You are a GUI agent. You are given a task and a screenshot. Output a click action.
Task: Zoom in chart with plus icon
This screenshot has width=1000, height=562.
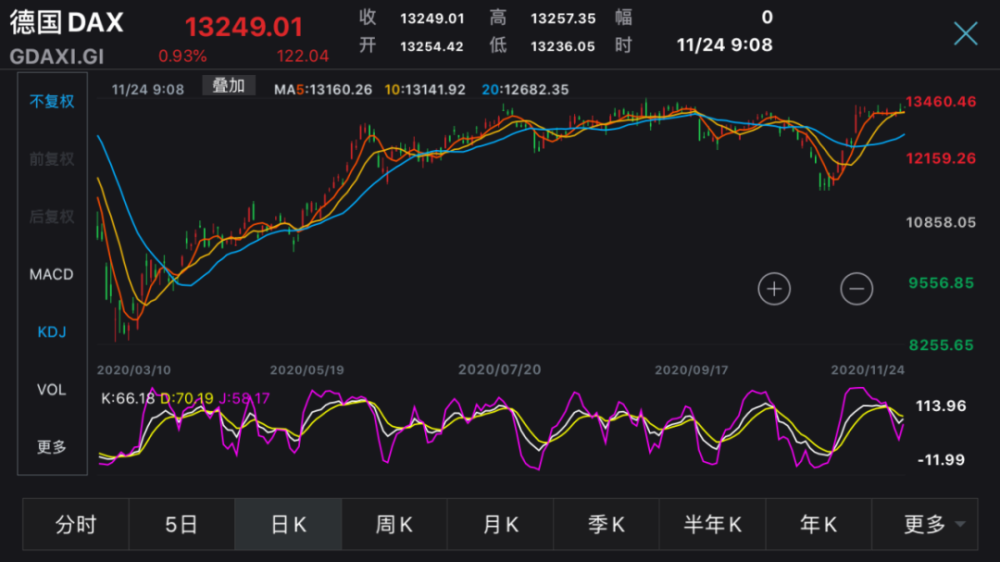click(774, 289)
